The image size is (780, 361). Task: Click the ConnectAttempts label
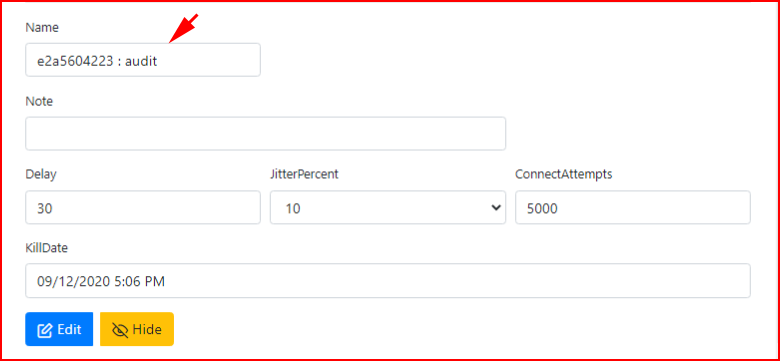click(564, 175)
